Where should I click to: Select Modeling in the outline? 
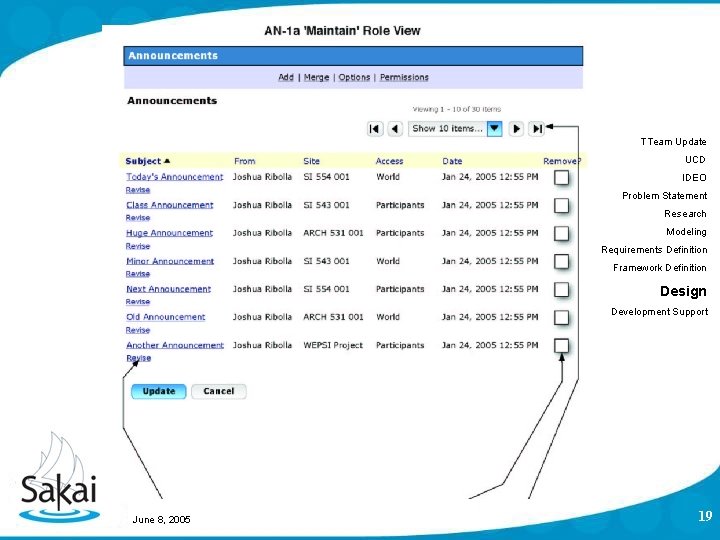point(686,231)
